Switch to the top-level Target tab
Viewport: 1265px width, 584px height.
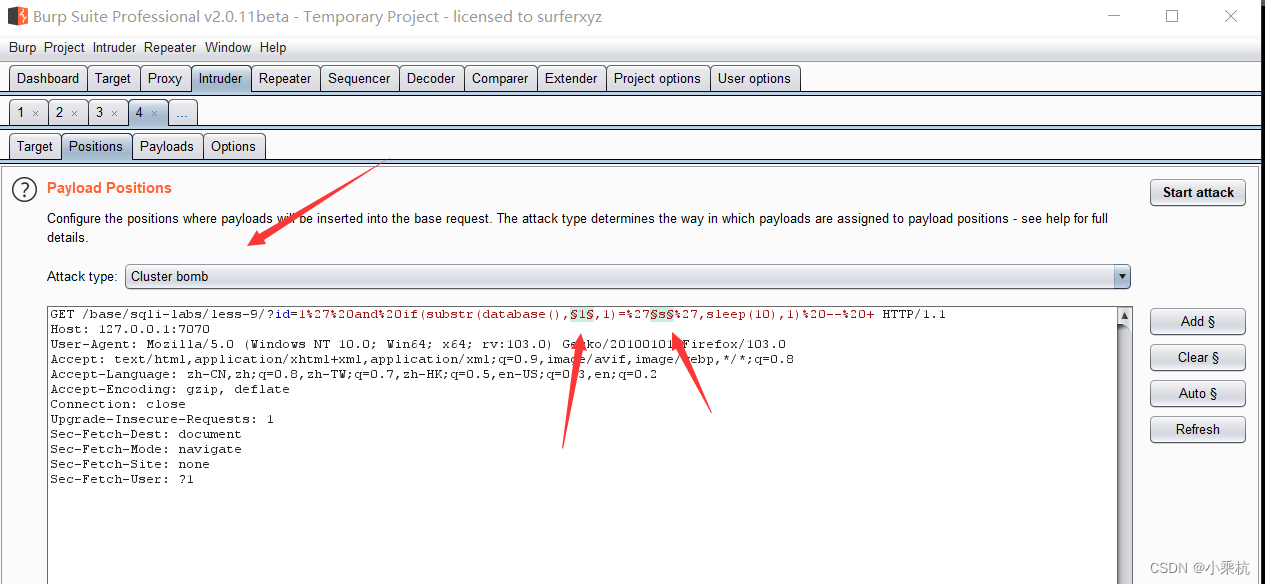[x=113, y=79]
